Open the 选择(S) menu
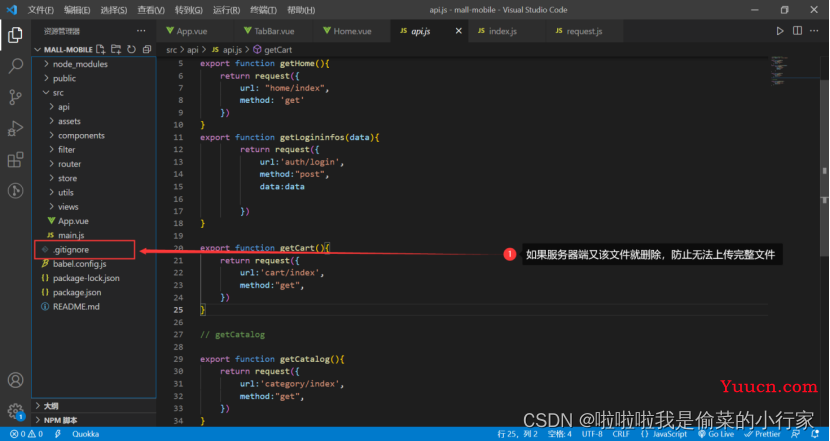Screen dimensions: 830x441 pos(113,10)
